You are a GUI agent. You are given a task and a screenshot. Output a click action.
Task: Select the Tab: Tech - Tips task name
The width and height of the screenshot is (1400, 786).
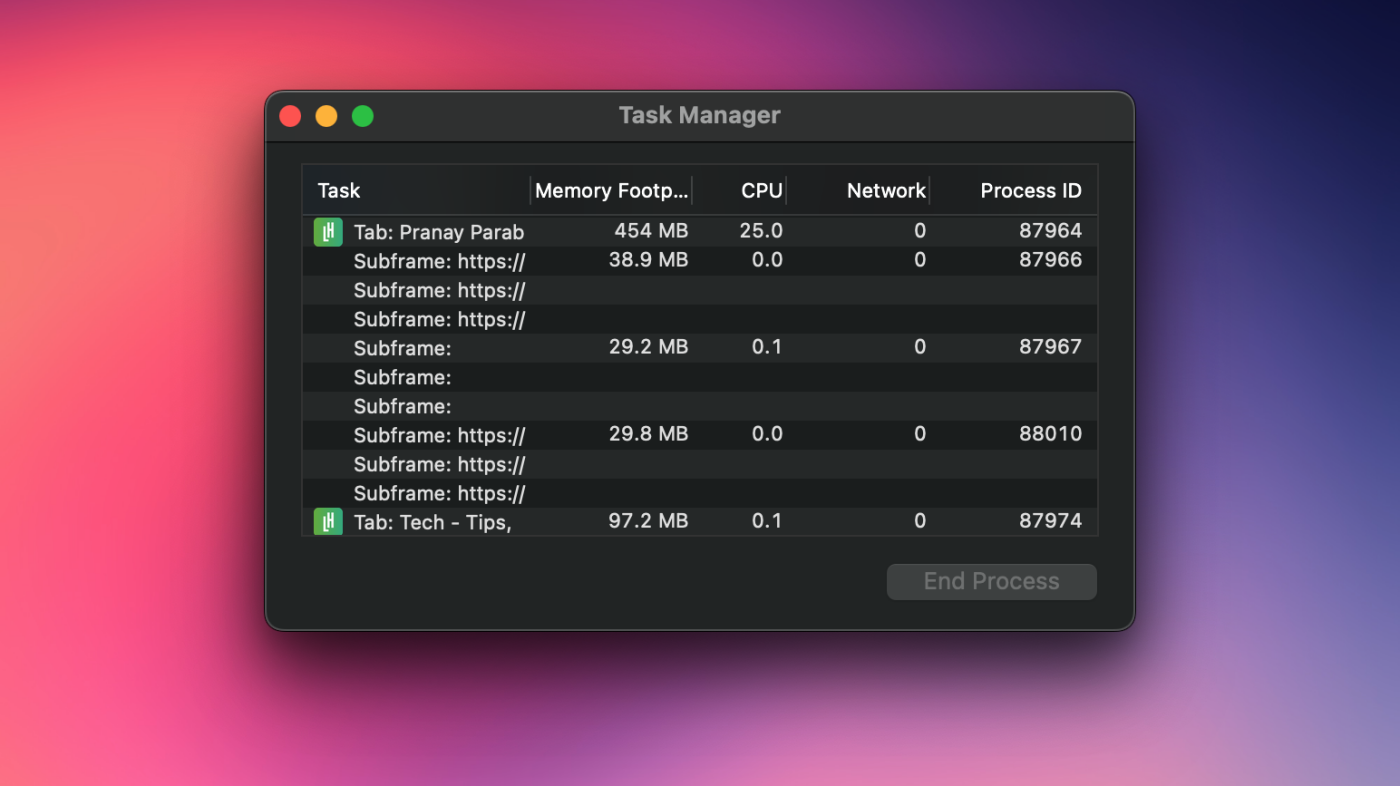[x=432, y=522]
